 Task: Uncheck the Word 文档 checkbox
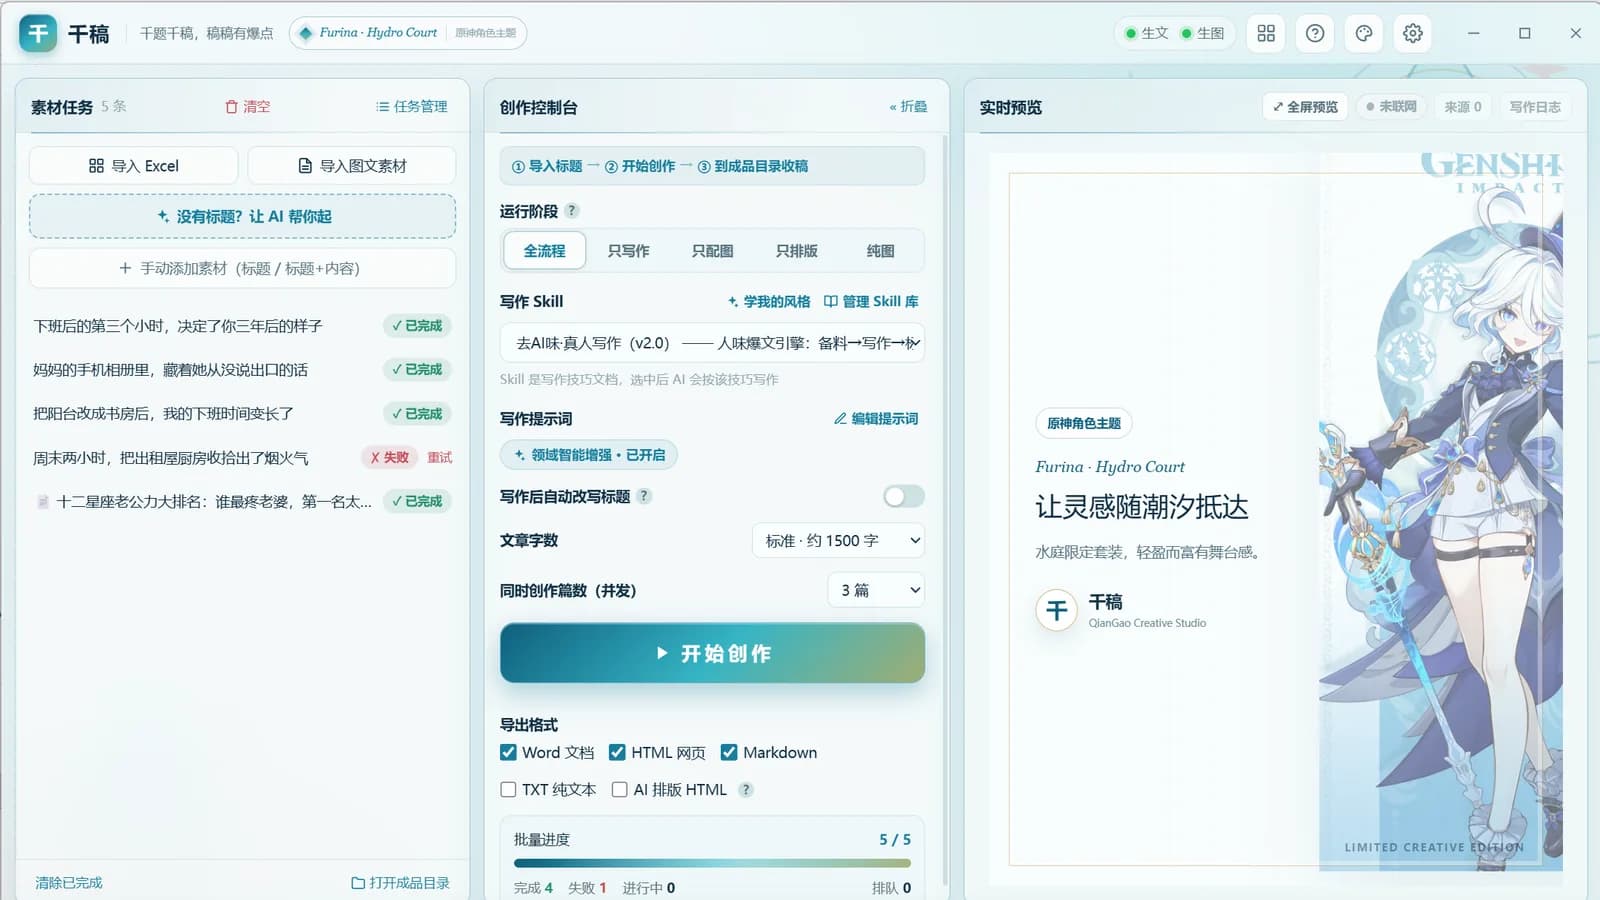[x=508, y=752]
